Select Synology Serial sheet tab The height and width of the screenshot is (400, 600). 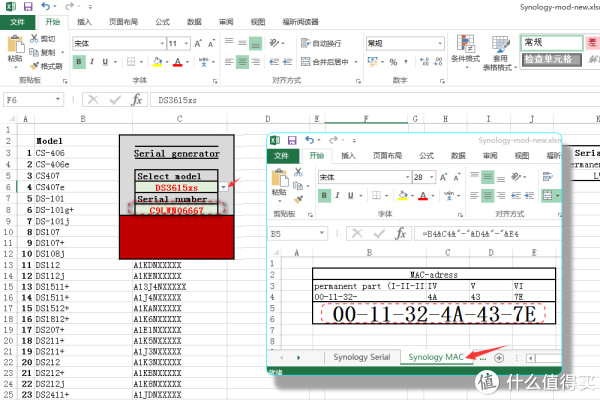coord(362,357)
